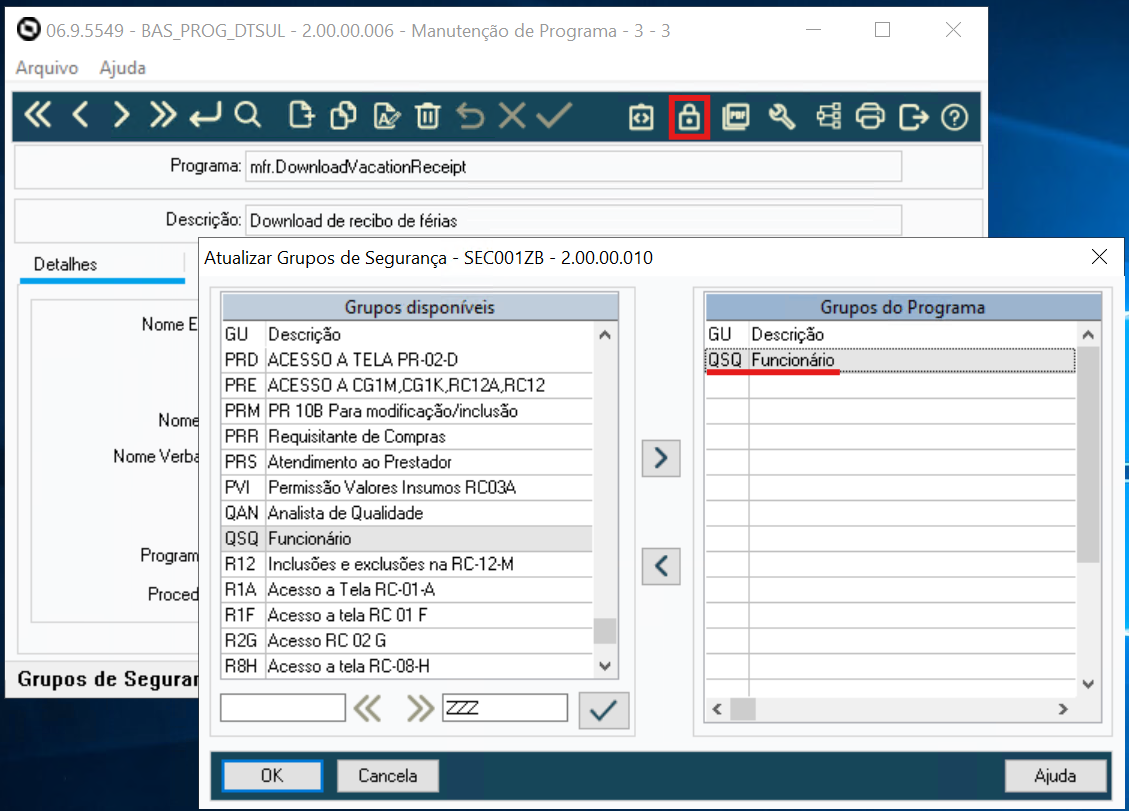1129x811 pixels.
Task: Open the code clipboard toolbar icon
Action: pyautogui.click(x=641, y=117)
